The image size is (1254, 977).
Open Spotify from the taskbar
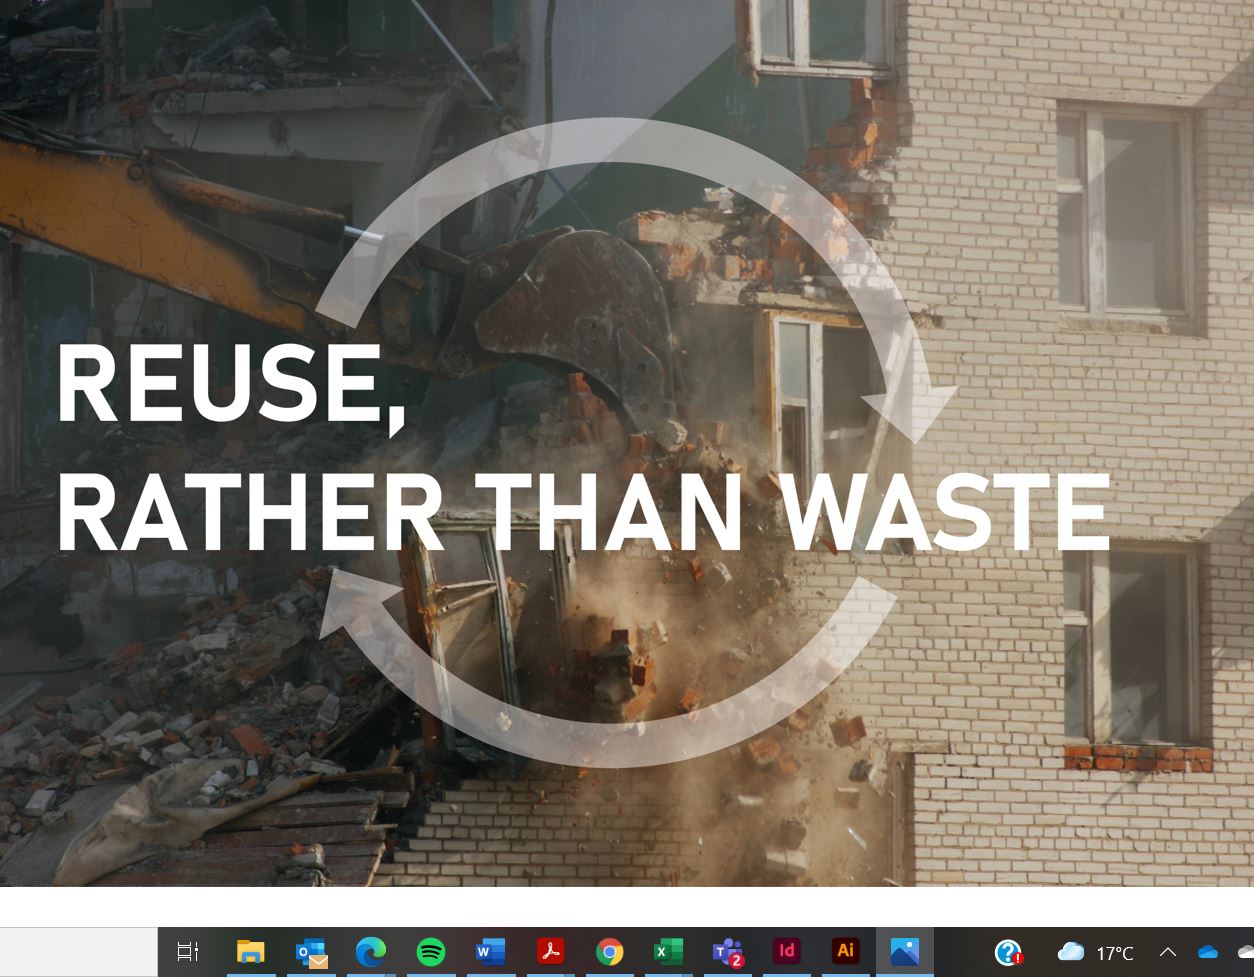[x=431, y=952]
